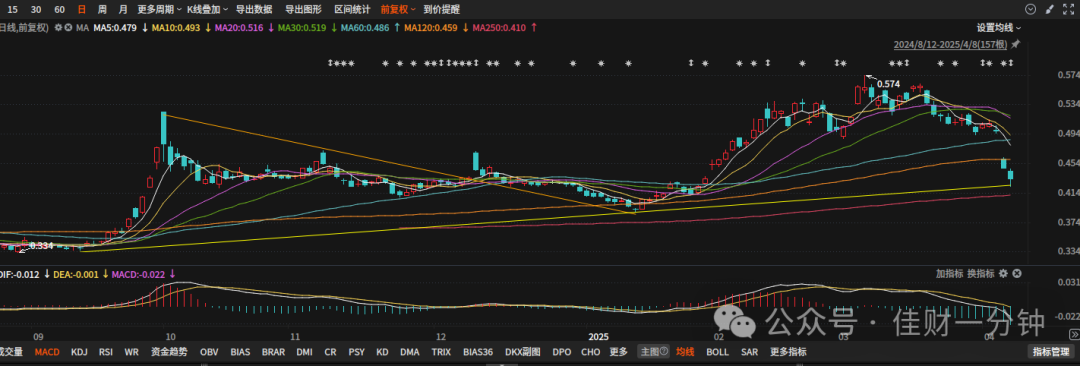Select the DKX副图 indicator tab

pos(523,352)
